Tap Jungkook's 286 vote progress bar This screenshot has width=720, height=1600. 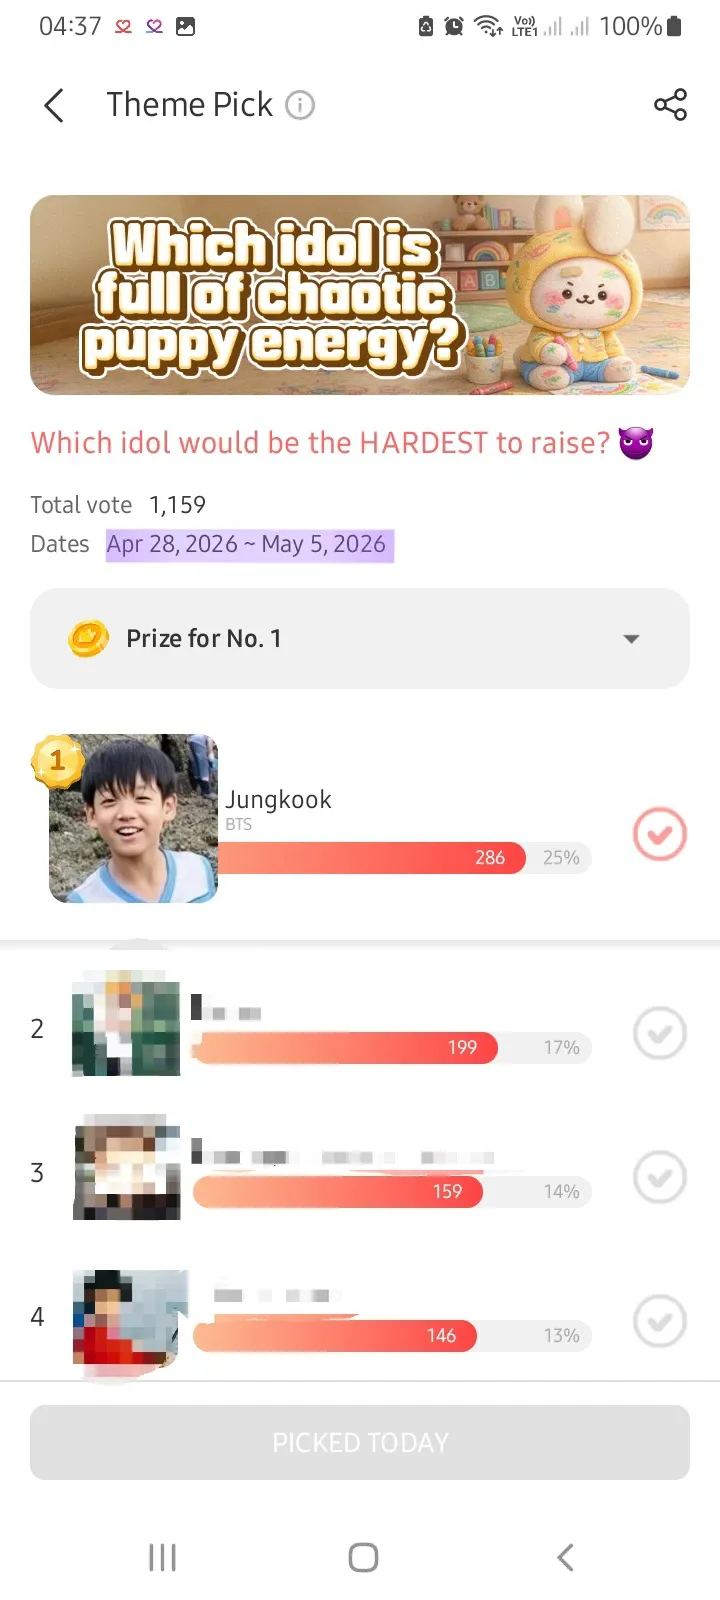point(370,858)
